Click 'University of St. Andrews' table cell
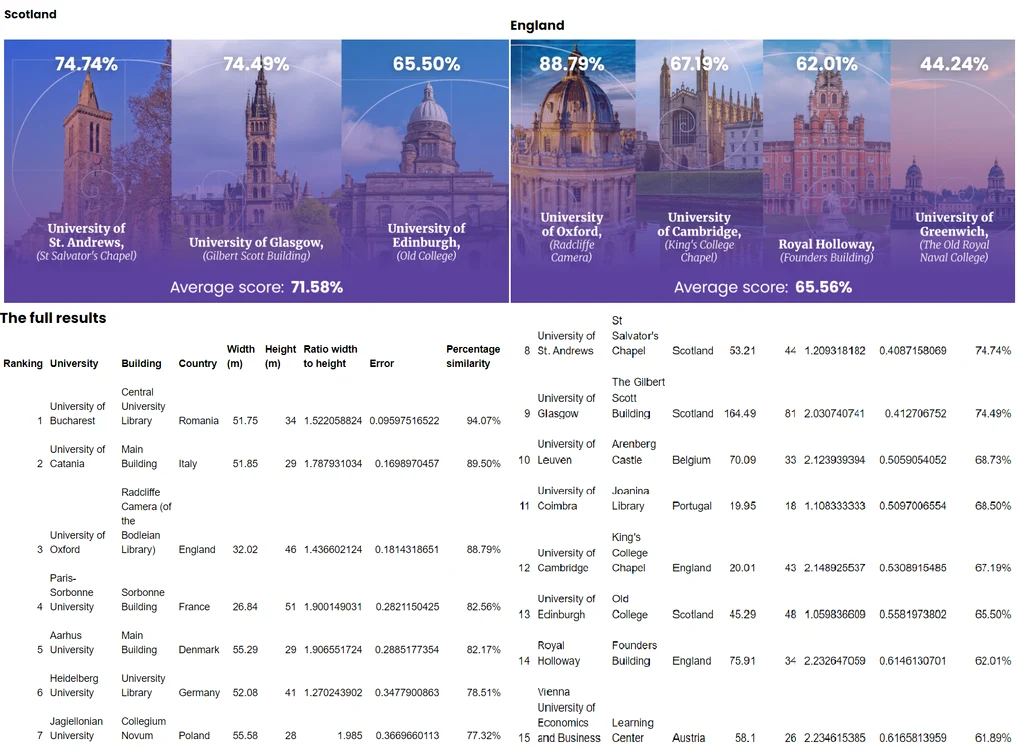This screenshot has width=1018, height=750. tap(566, 343)
